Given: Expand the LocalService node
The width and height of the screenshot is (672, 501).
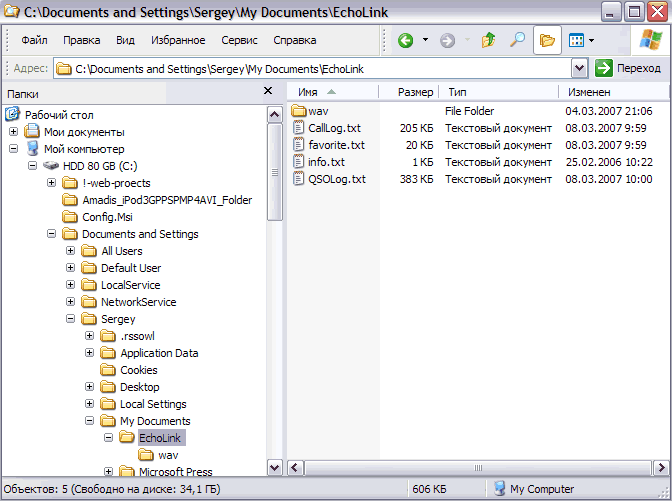Looking at the screenshot, I should pos(70,285).
